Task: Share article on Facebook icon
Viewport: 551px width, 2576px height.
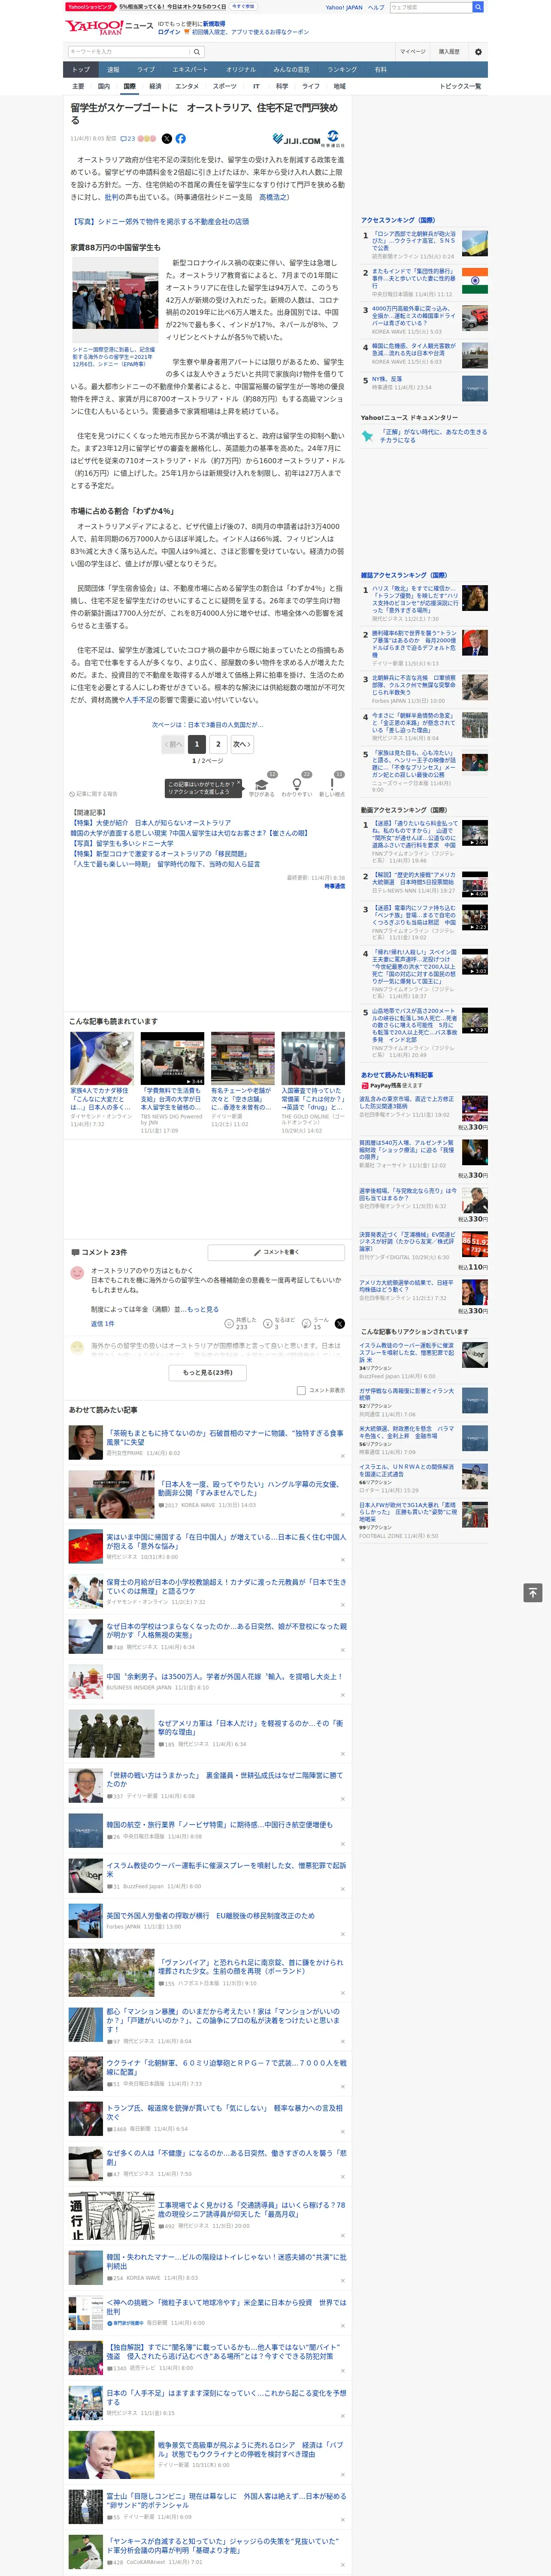Action: pos(181,139)
